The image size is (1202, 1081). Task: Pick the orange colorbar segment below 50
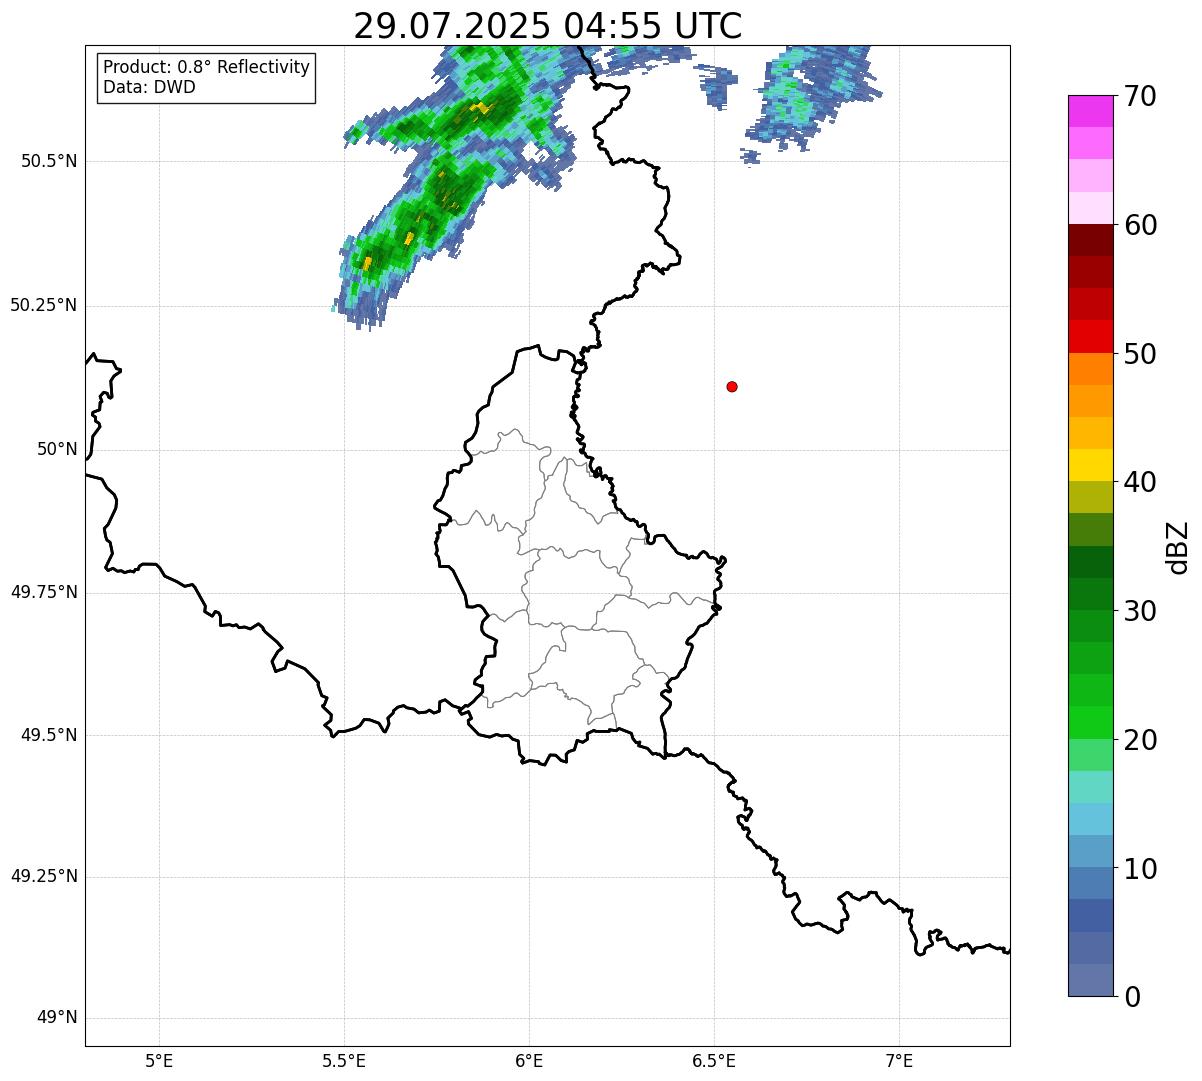point(1090,369)
